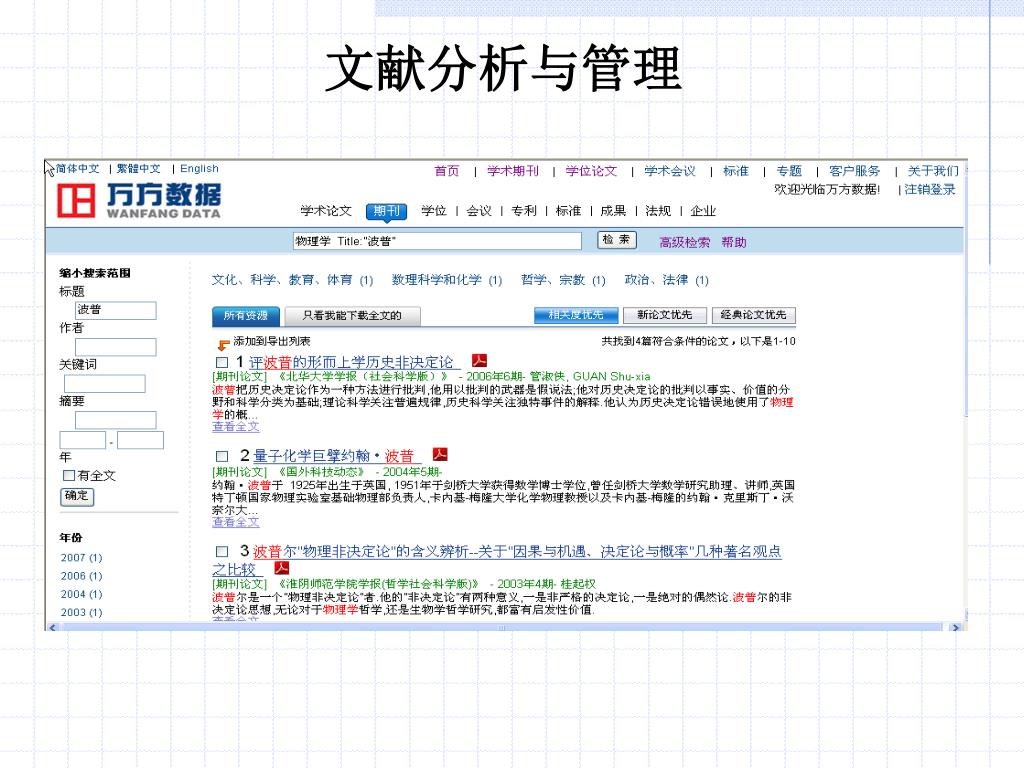1024x768 pixels.
Task: Click the 确定 confirm button
Action: [x=77, y=496]
